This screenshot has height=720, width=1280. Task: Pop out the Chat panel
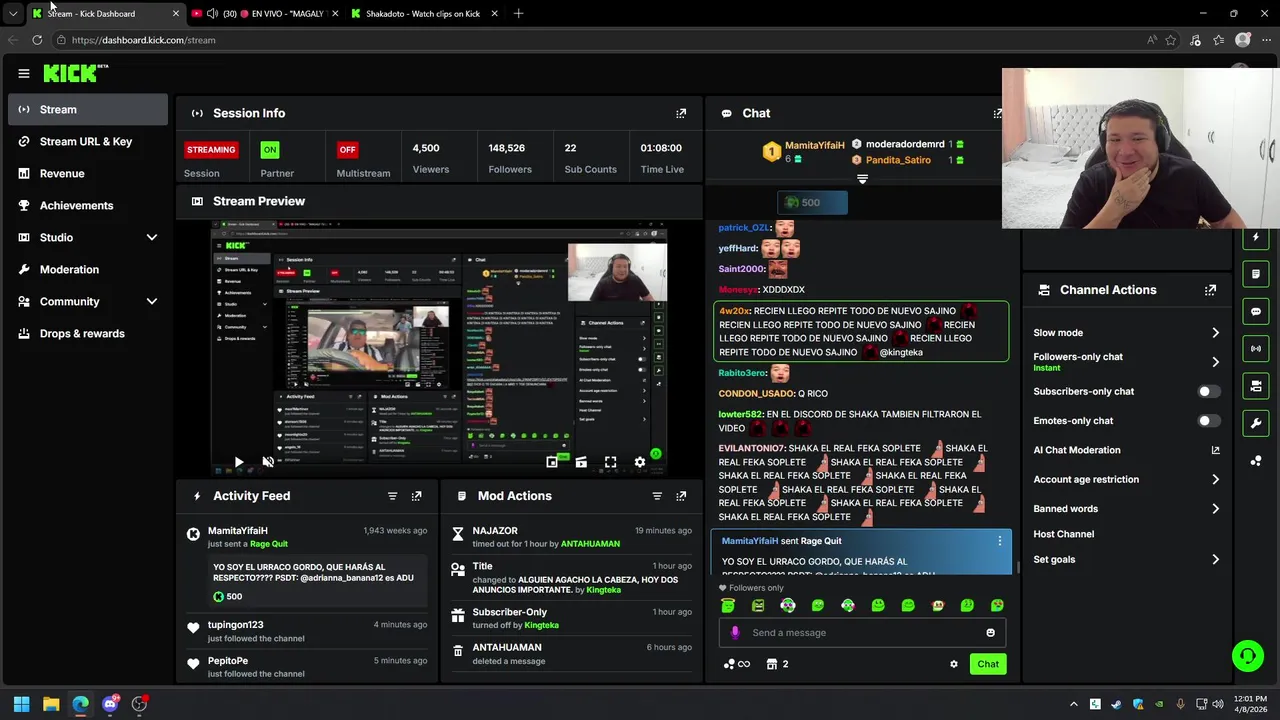click(x=997, y=113)
